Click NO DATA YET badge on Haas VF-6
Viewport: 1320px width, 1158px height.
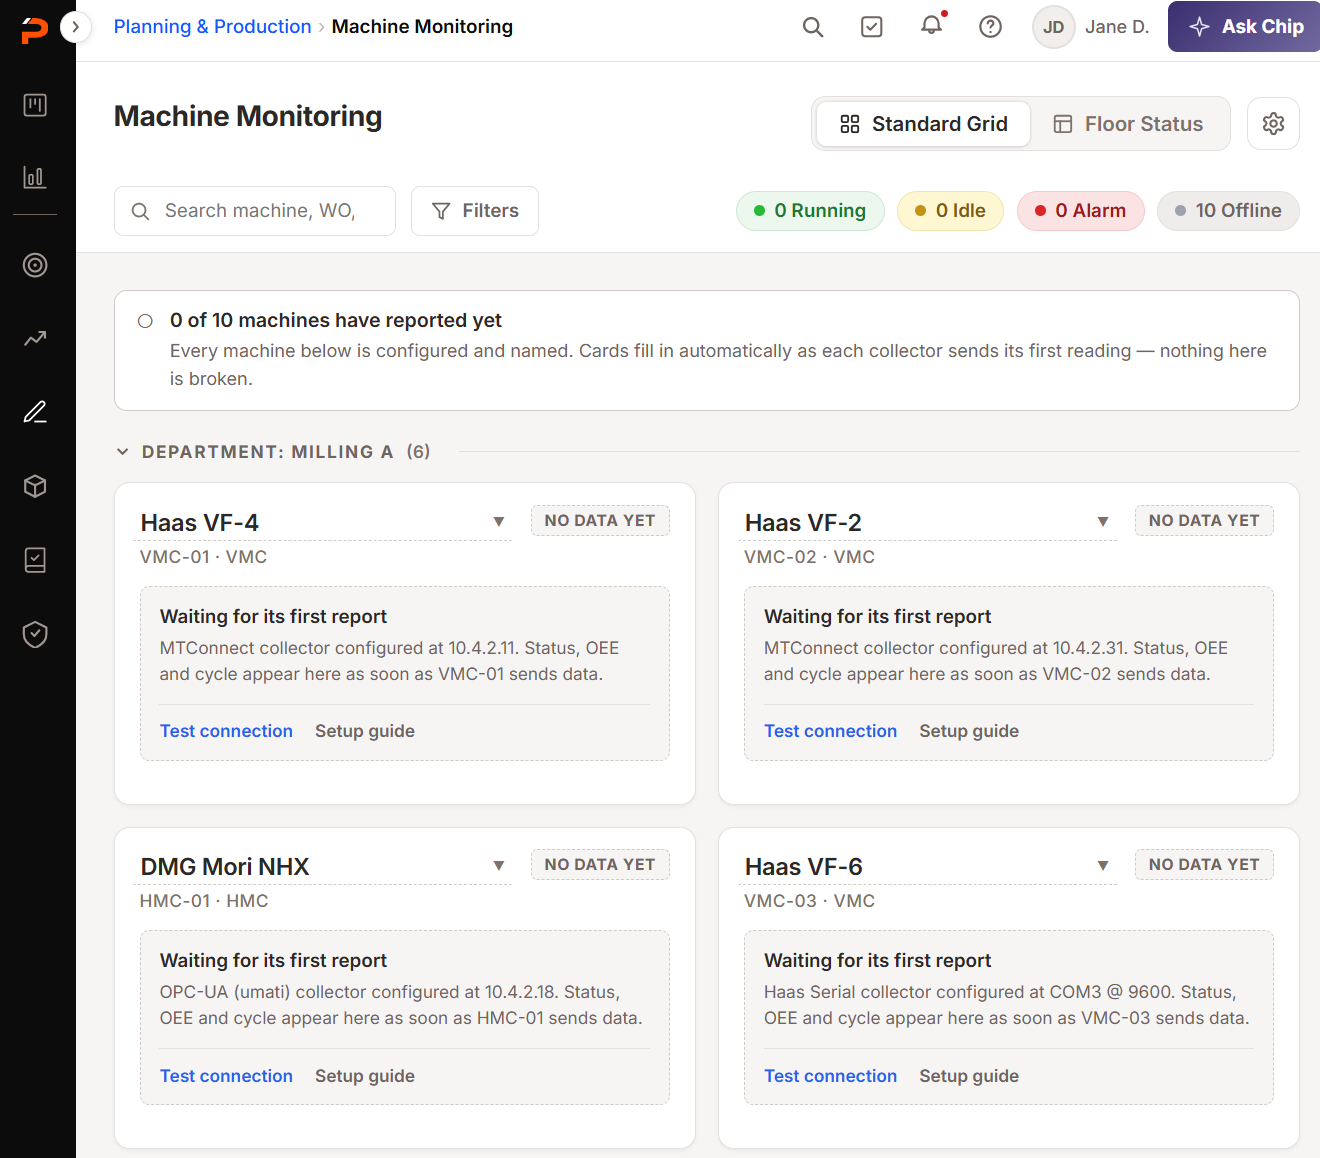click(x=1204, y=865)
